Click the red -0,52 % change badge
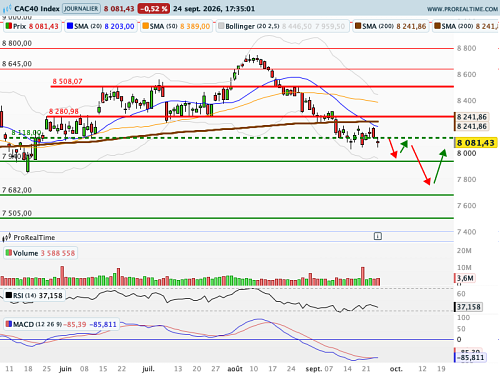This screenshot has width=500, height=375. pos(154,9)
